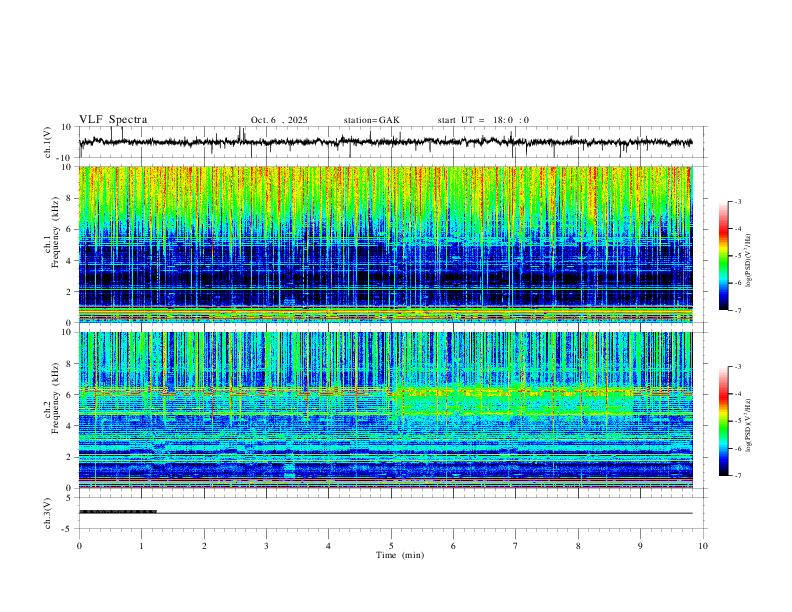Click the "Time (min)" axis label
Screen dimensions: 792x612
pos(400,555)
